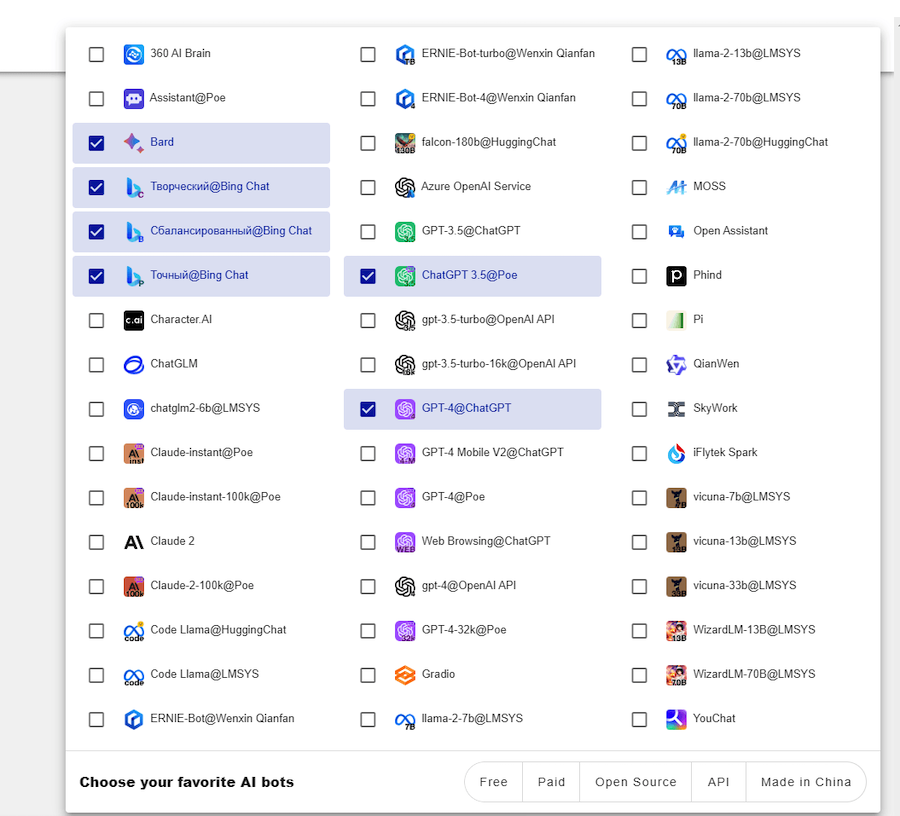Filter bots by Free

point(494,782)
